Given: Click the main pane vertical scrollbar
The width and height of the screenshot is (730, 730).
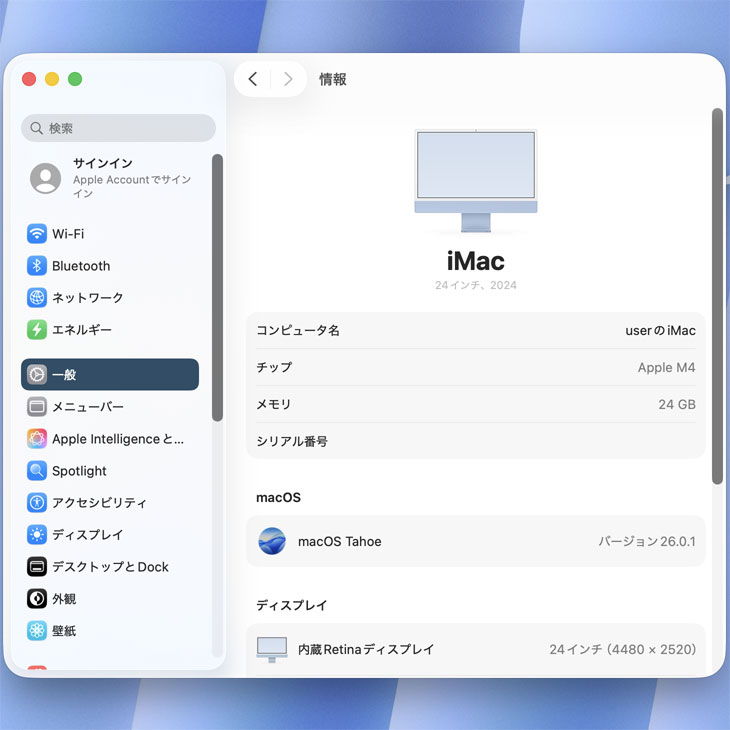Looking at the screenshot, I should tap(717, 296).
